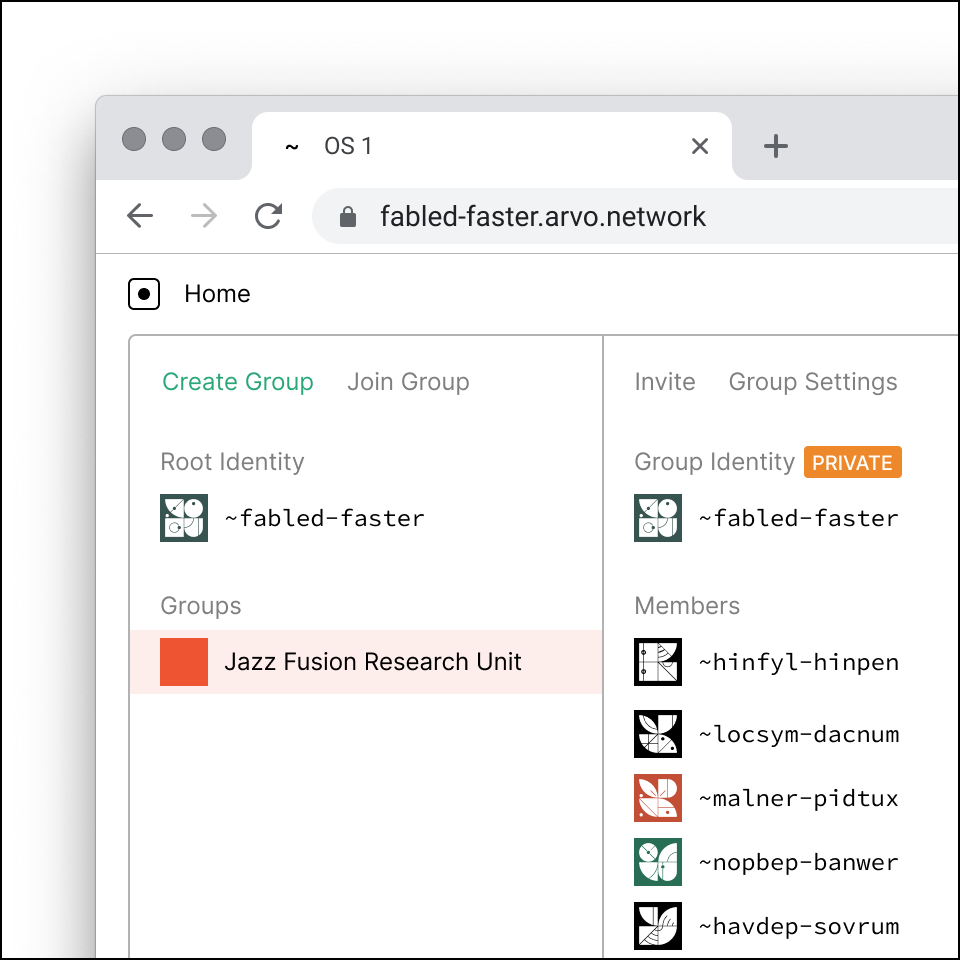Click the ~havdep-sovrum sigil icon

(x=658, y=926)
